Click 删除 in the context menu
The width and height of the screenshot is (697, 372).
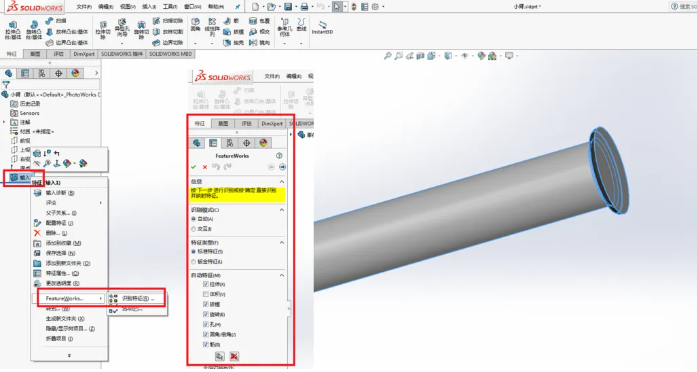click(69, 233)
